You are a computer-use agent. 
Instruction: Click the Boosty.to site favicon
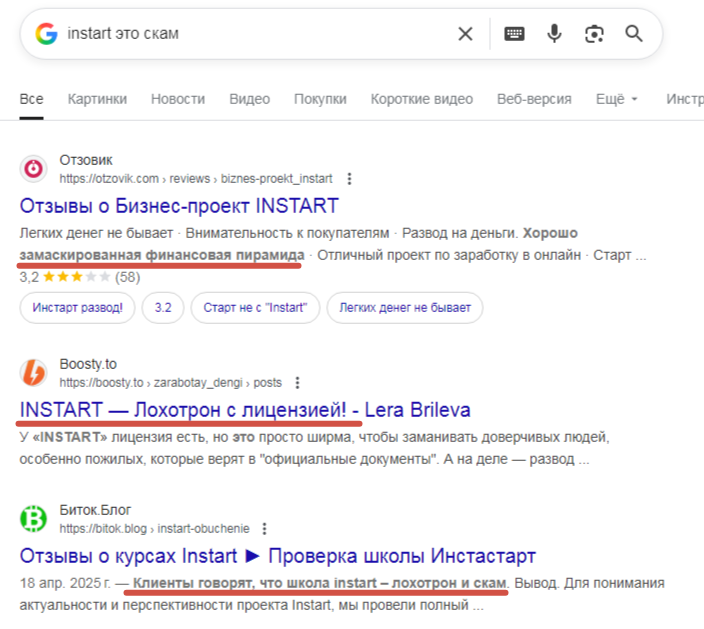click(34, 373)
